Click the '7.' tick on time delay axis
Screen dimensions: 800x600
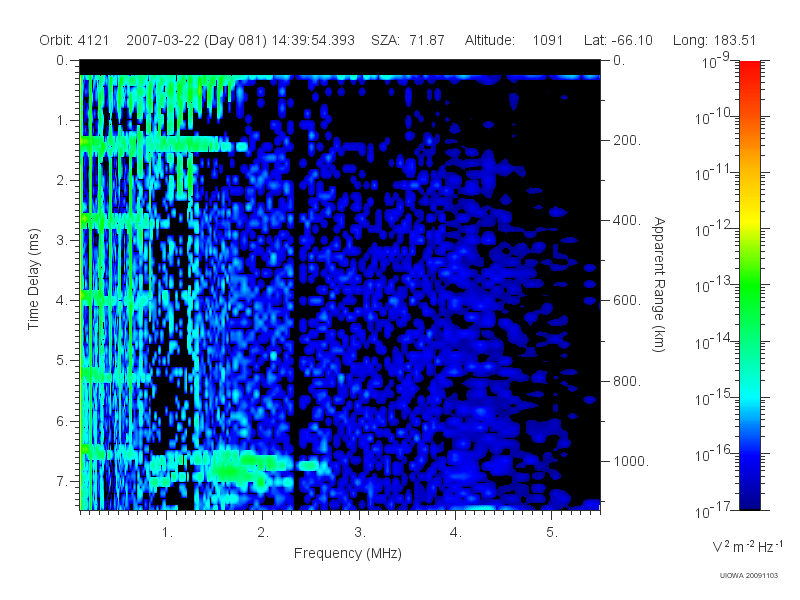pos(62,481)
